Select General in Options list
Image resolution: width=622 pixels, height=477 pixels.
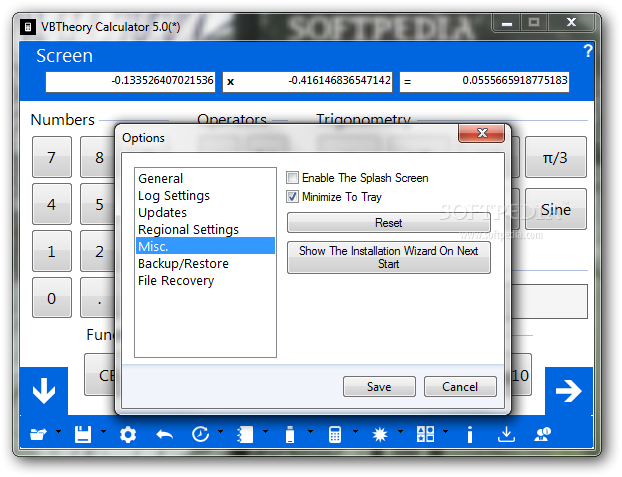click(205, 178)
